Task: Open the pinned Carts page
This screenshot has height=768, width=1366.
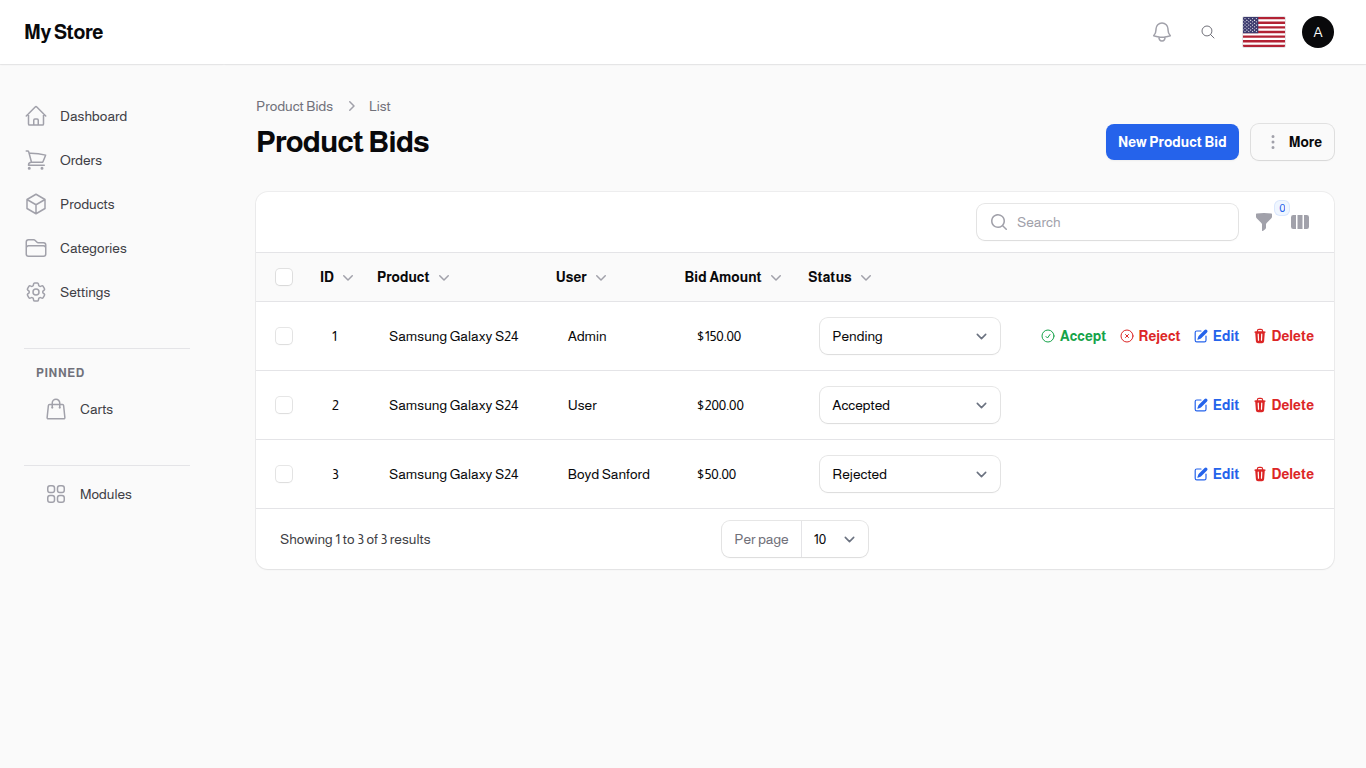Action: 96,409
